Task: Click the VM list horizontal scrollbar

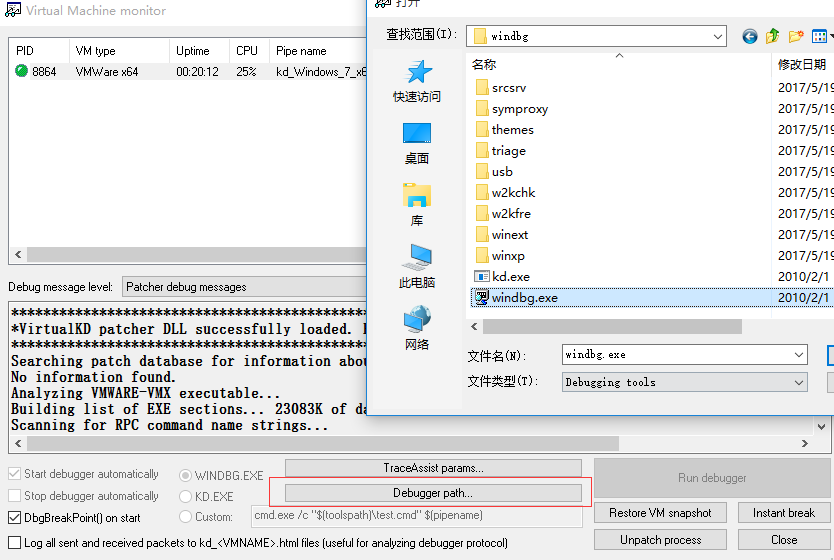Action: (197, 254)
